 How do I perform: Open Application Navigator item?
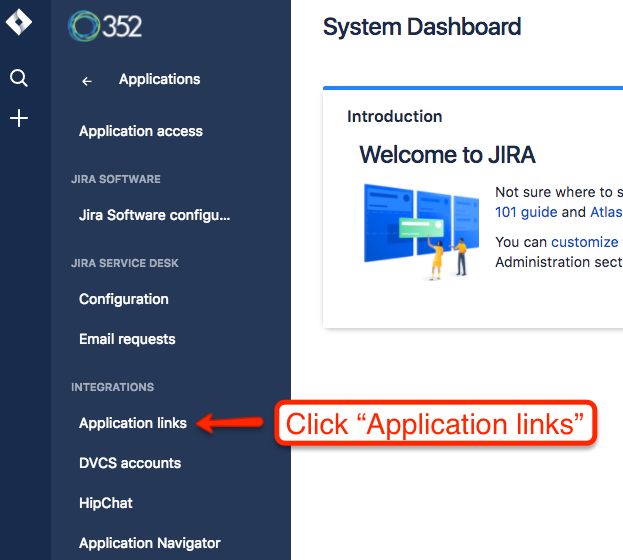pos(149,543)
